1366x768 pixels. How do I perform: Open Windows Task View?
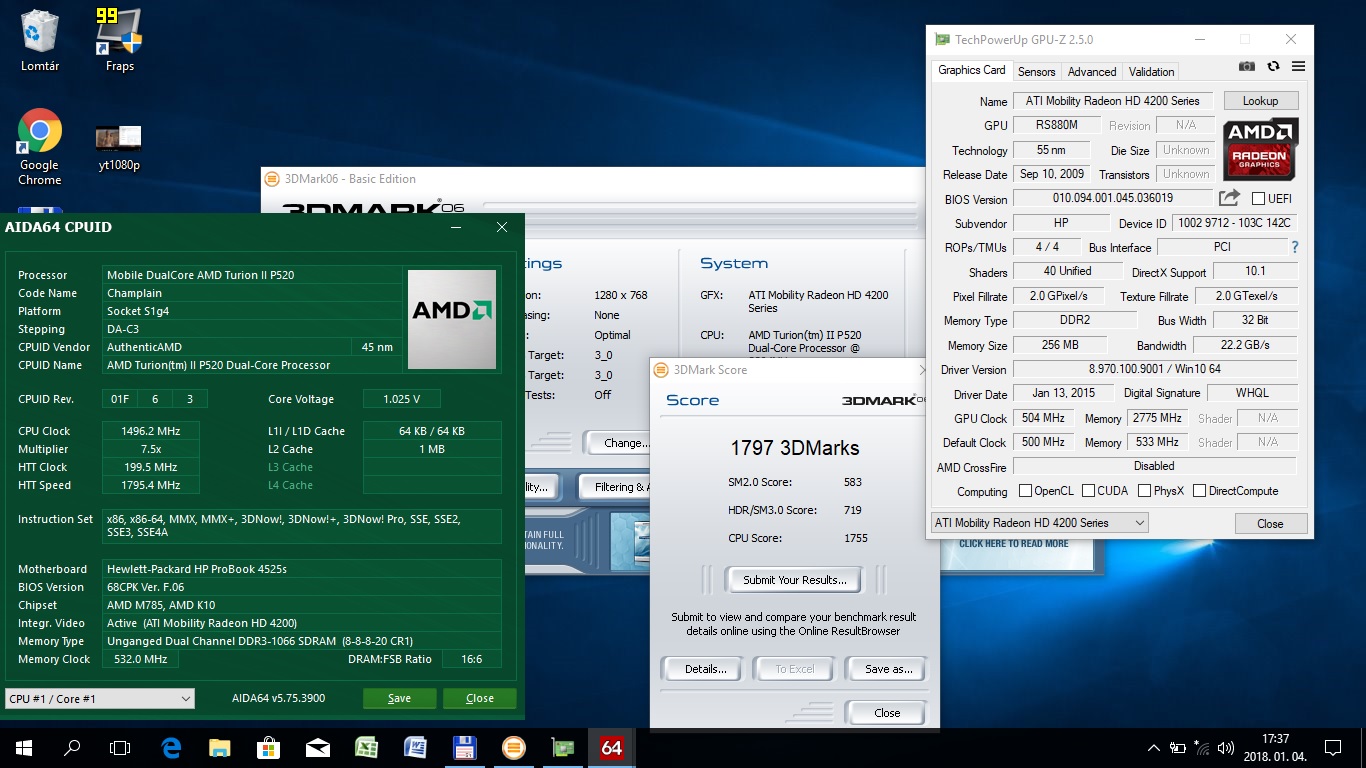120,747
